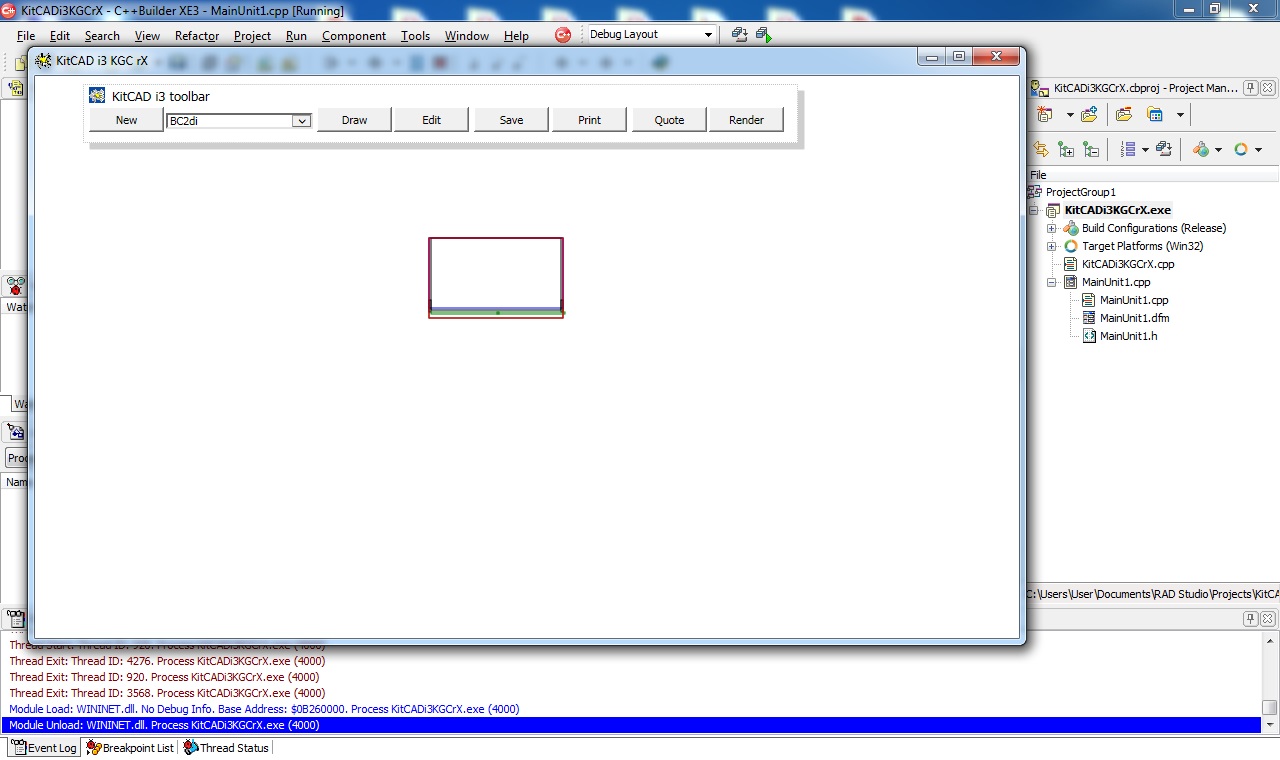Click the drawn rectangle in KitCAD canvas
The image size is (1280, 760).
496,277
